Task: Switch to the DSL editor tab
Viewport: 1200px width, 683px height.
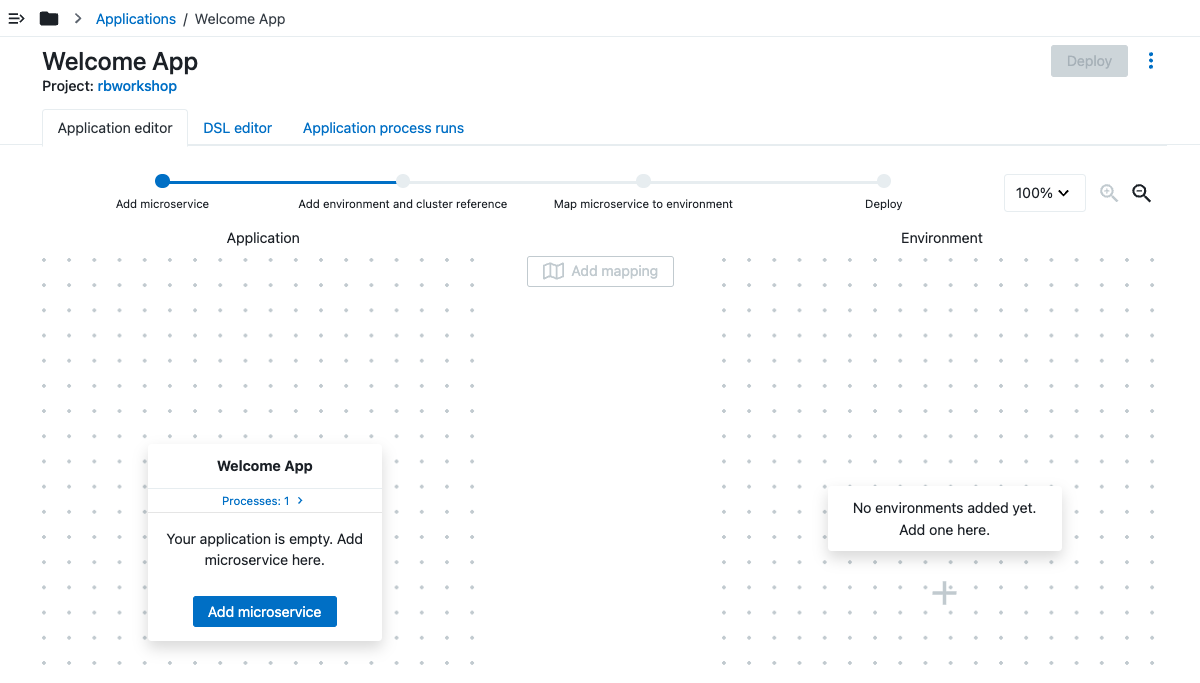Action: pyautogui.click(x=237, y=128)
